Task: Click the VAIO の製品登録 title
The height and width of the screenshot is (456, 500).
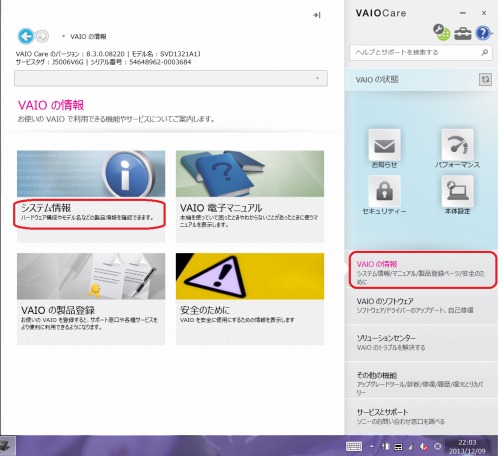Action: (58, 310)
